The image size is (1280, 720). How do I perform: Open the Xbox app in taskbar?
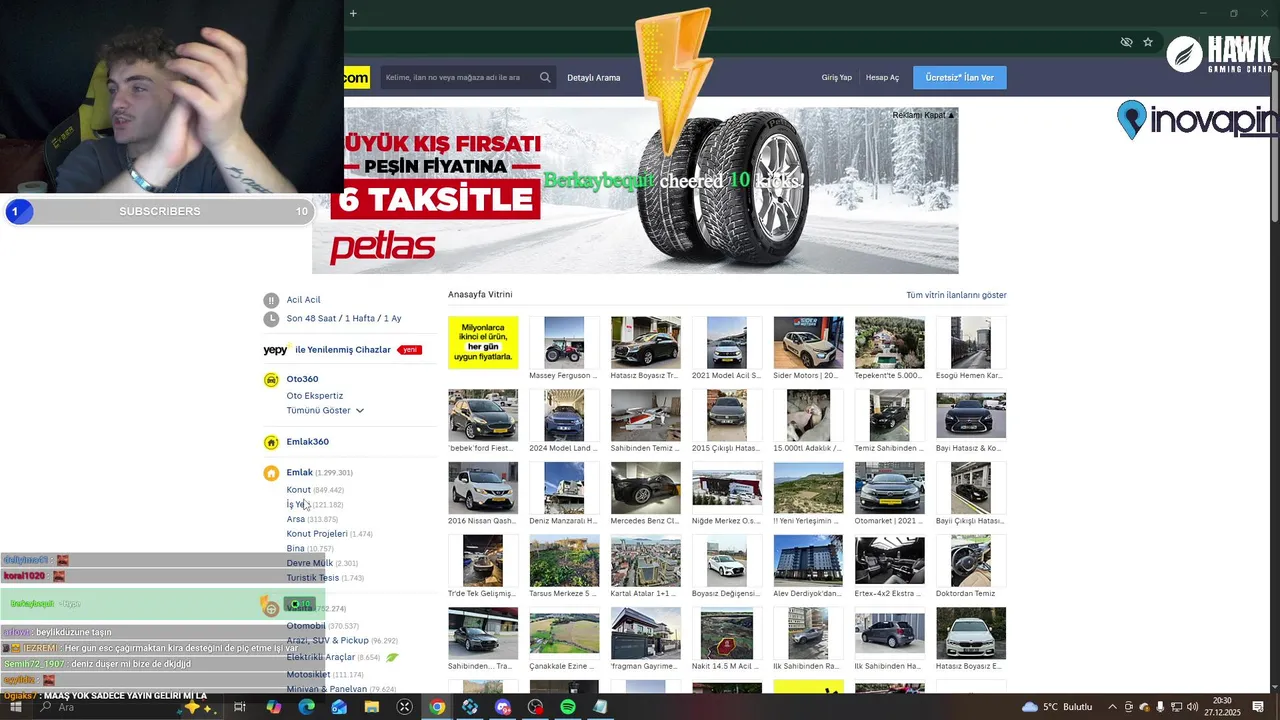(405, 707)
